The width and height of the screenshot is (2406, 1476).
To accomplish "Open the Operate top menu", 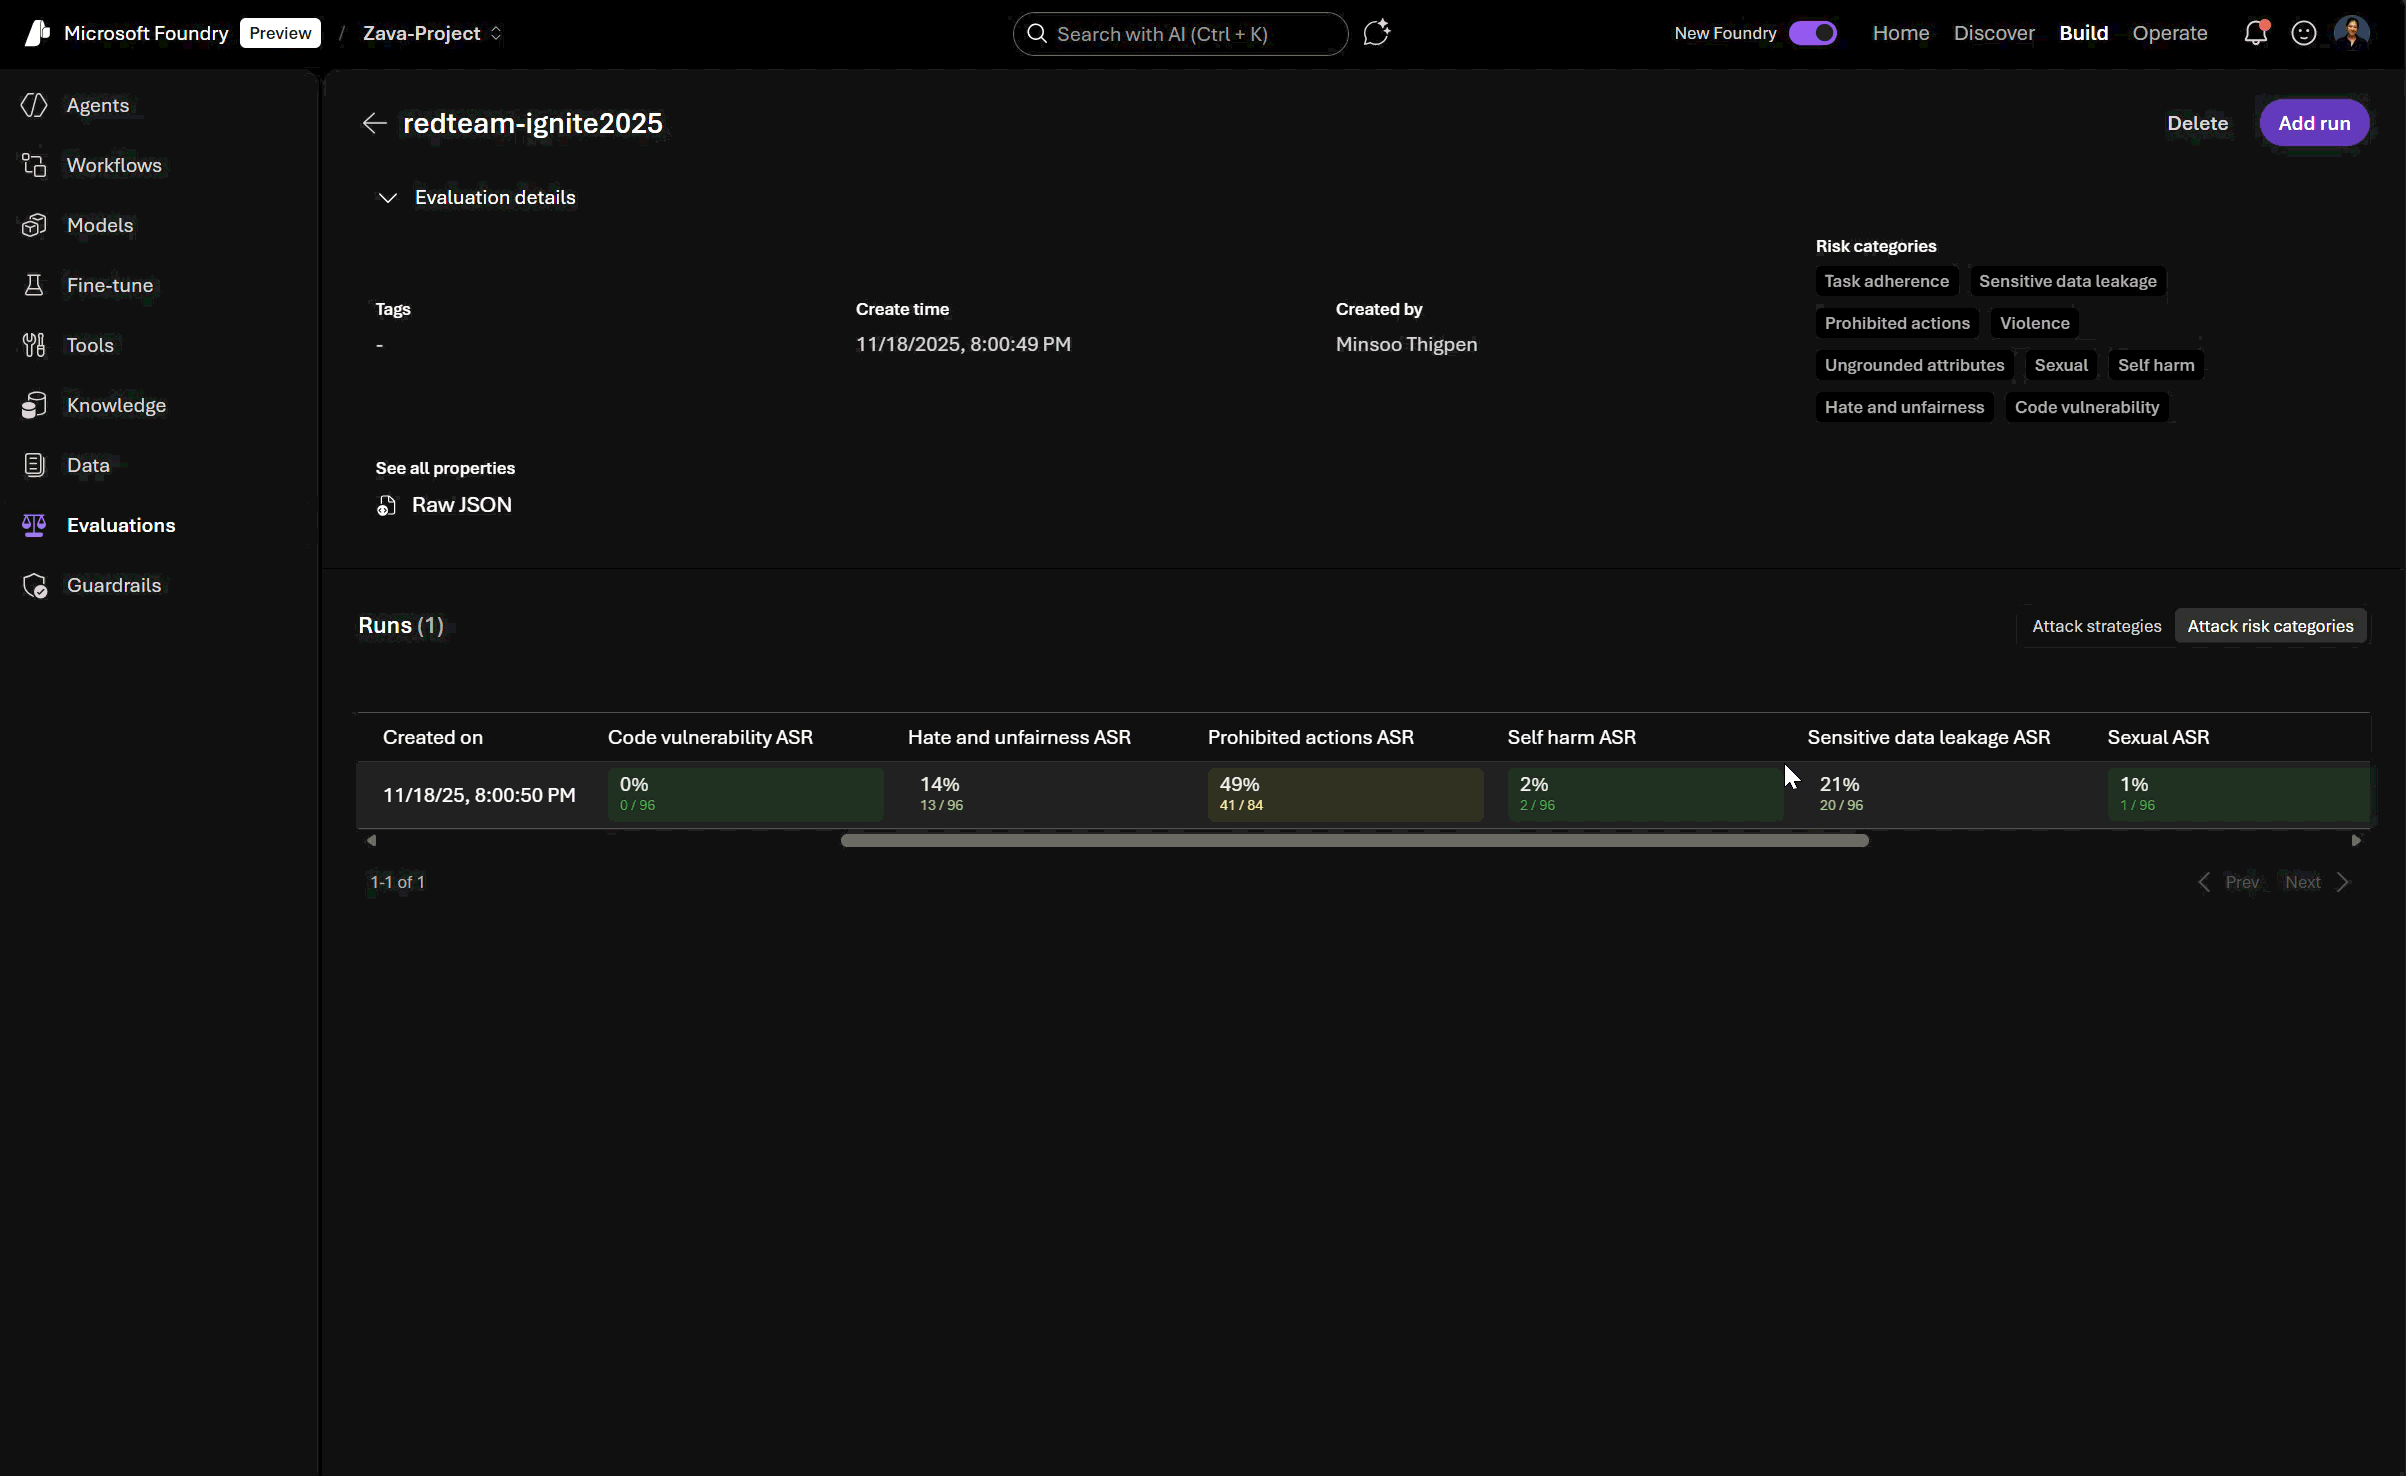I will [2169, 33].
